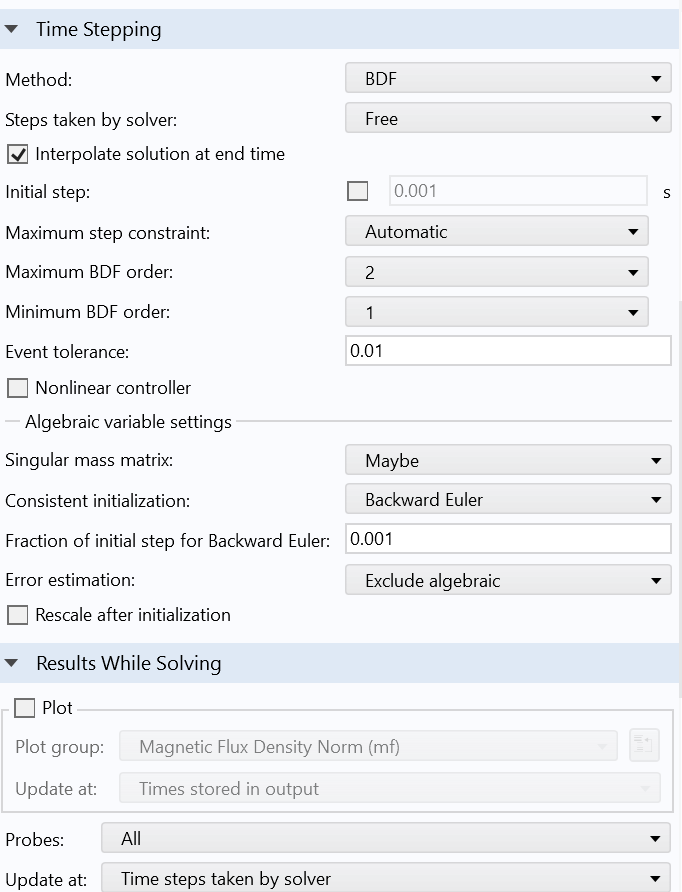Collapse the Results While Solving section
Image resolution: width=682 pixels, height=892 pixels.
click(x=12, y=663)
